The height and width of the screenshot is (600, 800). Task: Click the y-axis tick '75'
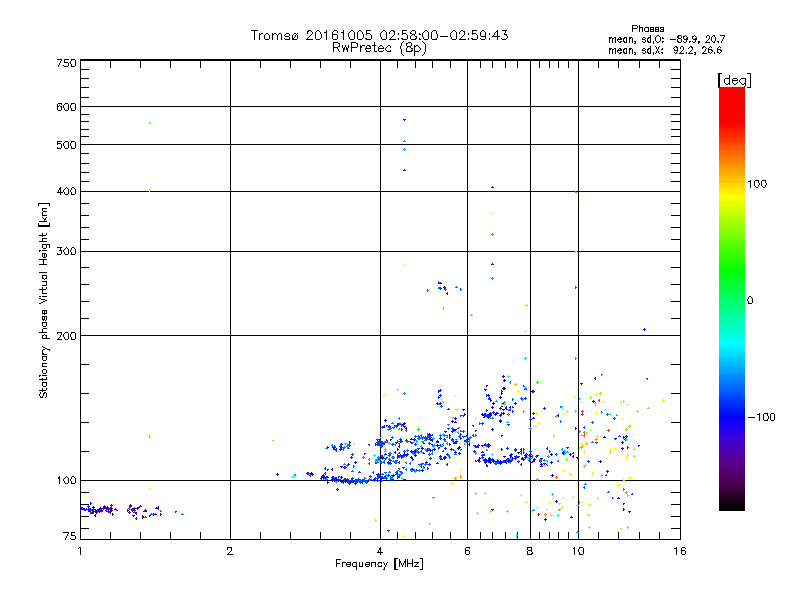click(x=70, y=536)
